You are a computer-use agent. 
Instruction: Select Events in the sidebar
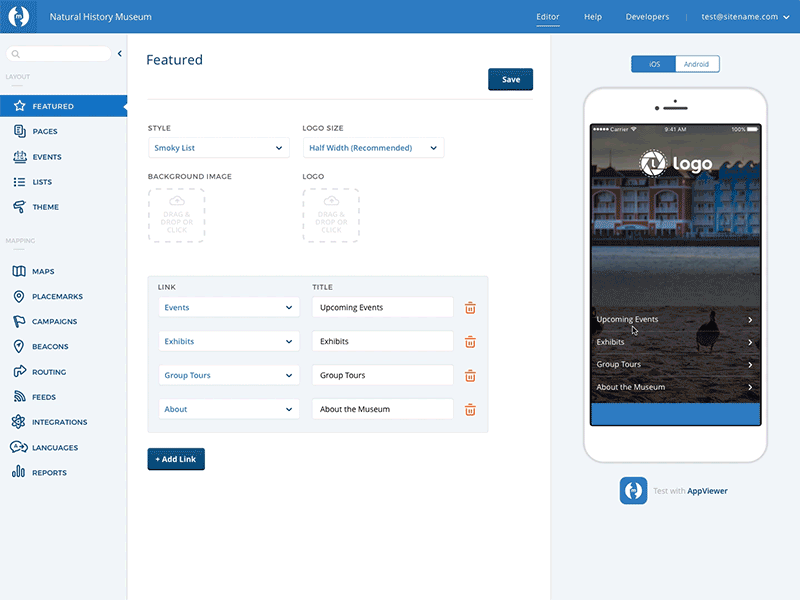(x=63, y=157)
